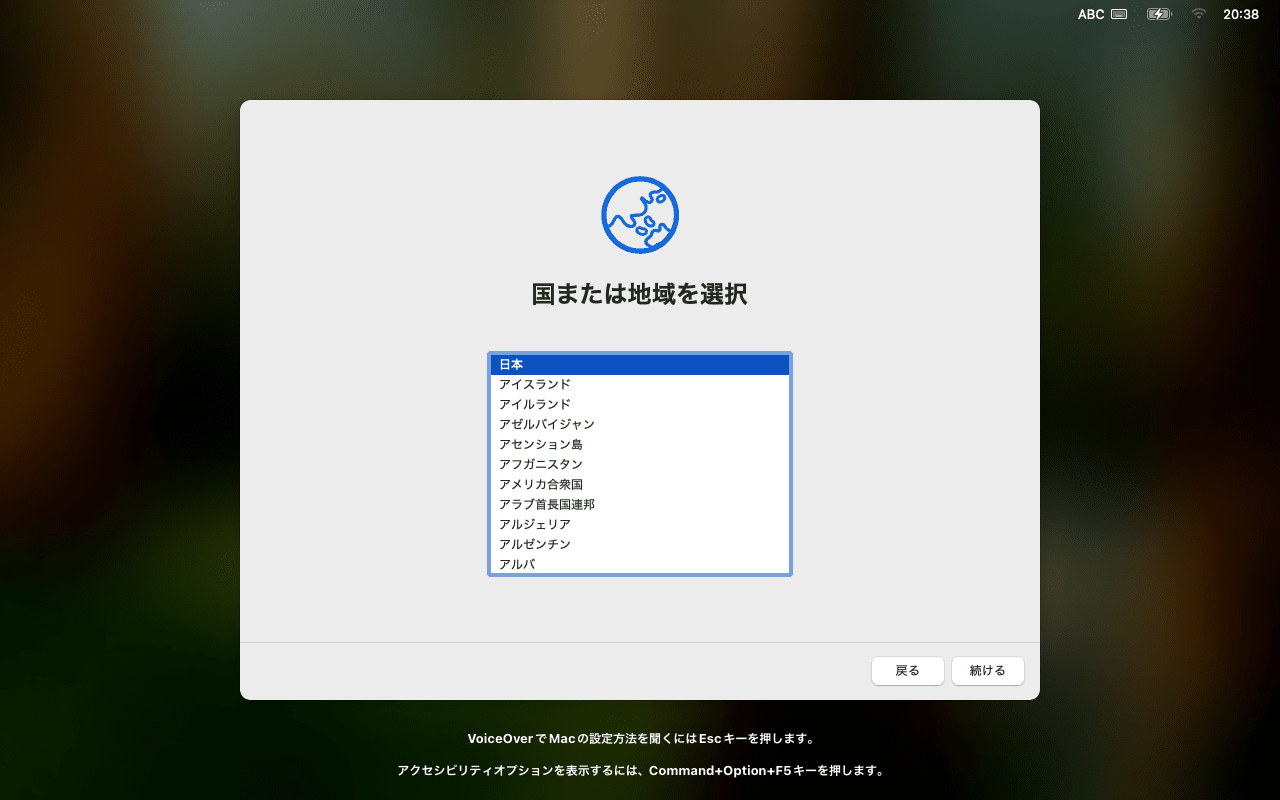The width and height of the screenshot is (1280, 800).
Task: Select アセンション島 list row
Action: tap(640, 445)
